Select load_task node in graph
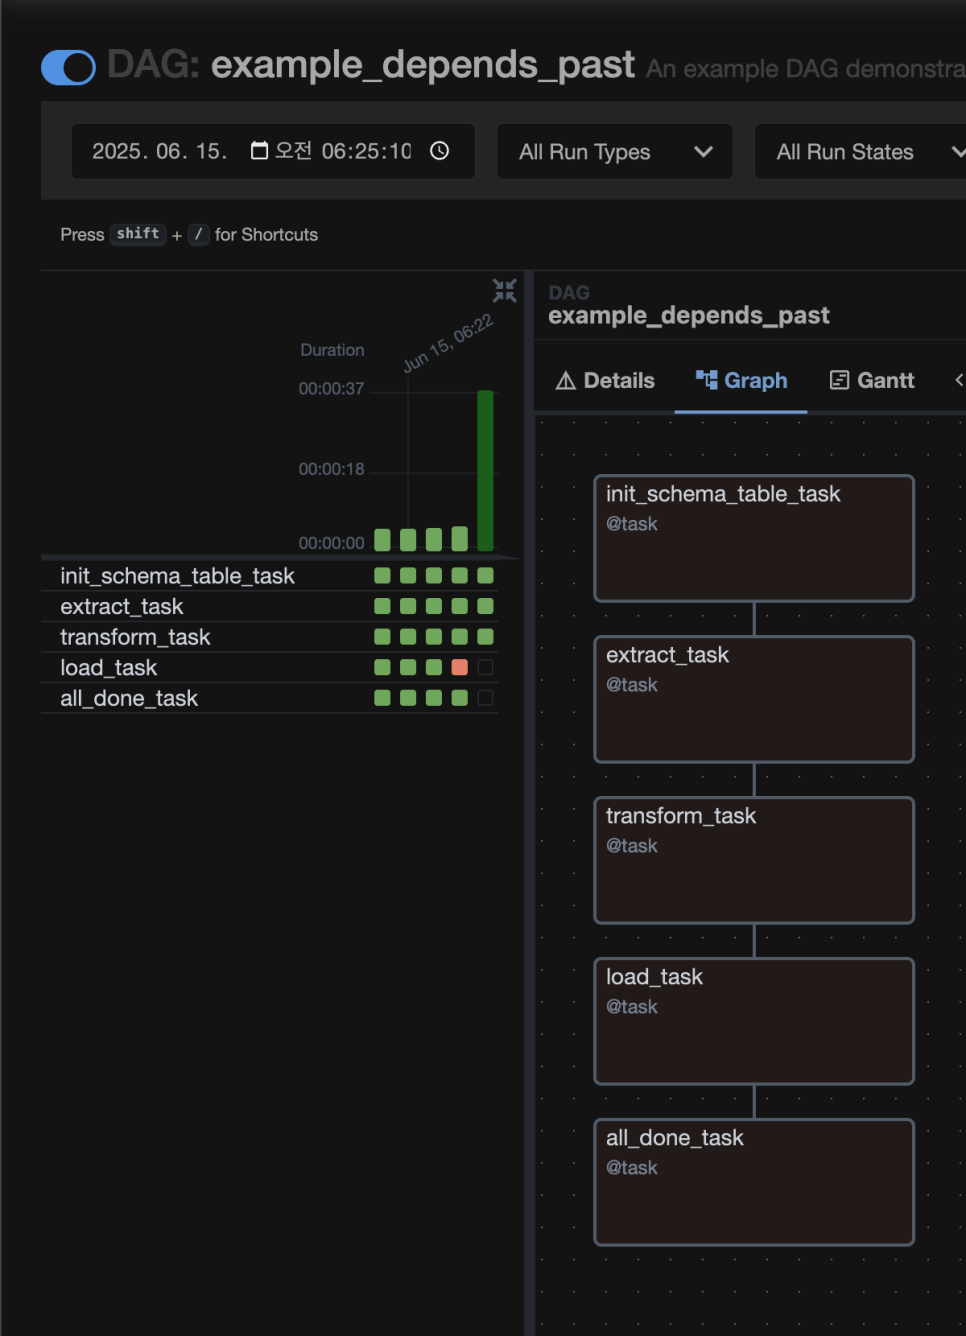 click(754, 1021)
